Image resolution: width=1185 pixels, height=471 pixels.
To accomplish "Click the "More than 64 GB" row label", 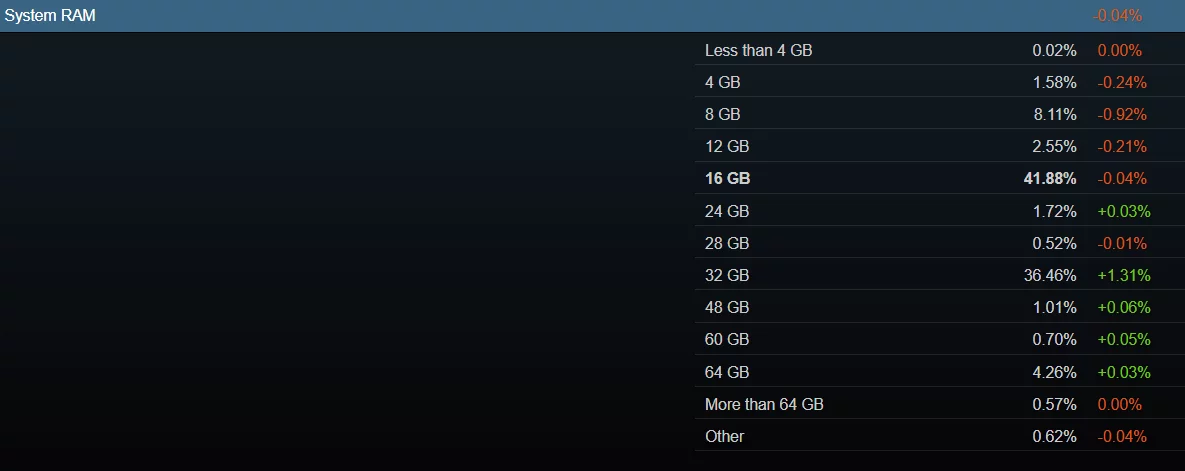I will pos(764,404).
